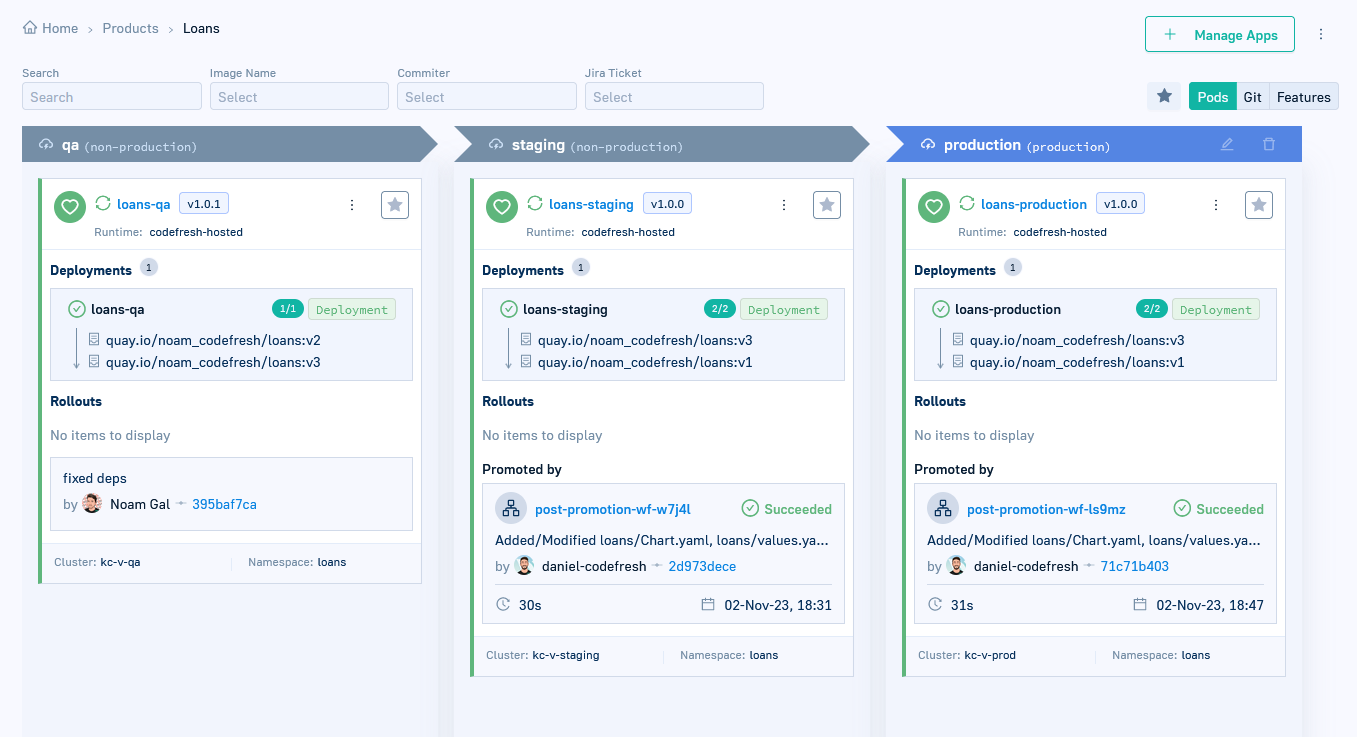Screen dimensions: 1357x737
Task: Click into the Search input field
Action: [112, 97]
